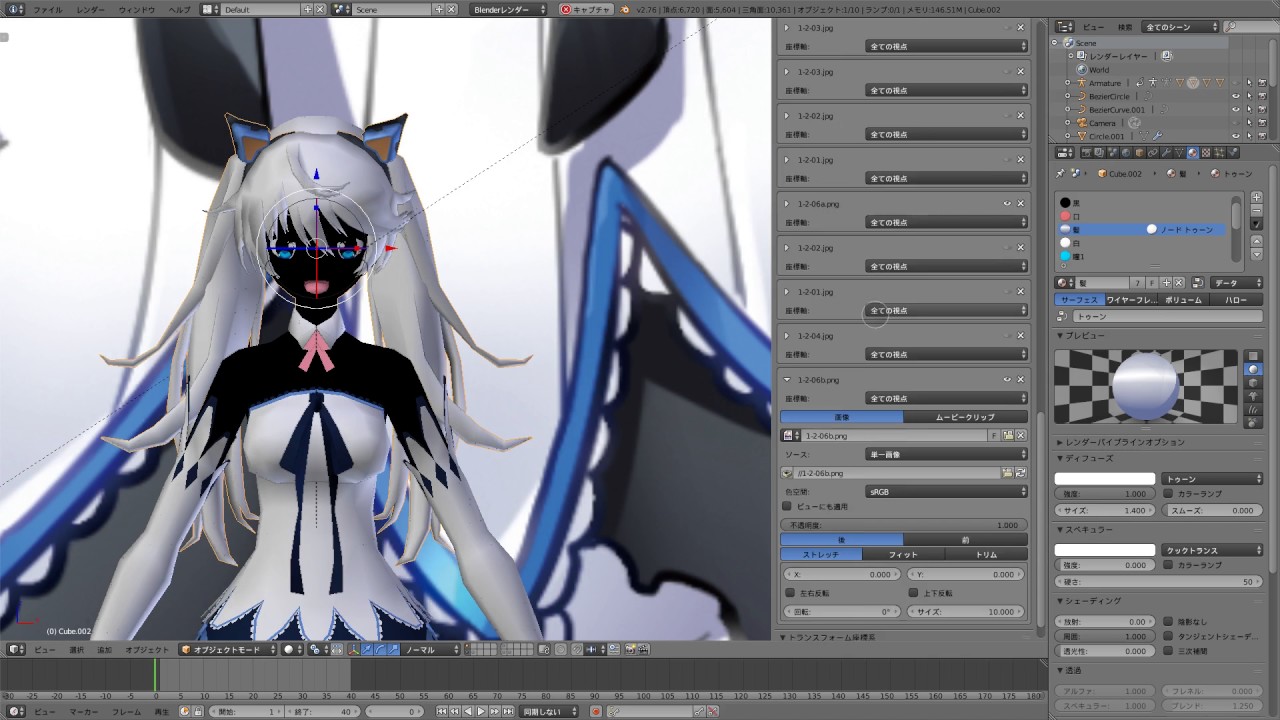The image size is (1280, 720).
Task: Set background image draw to 前 (front)
Action: (x=965, y=539)
